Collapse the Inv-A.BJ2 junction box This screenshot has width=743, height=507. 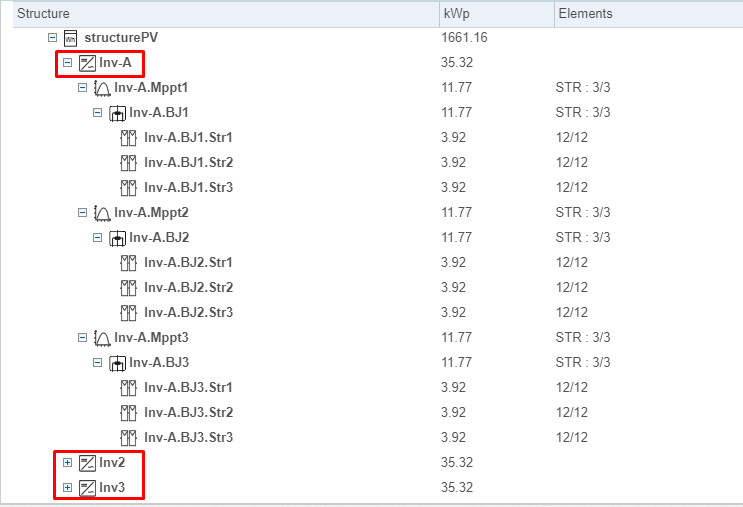[x=98, y=237]
